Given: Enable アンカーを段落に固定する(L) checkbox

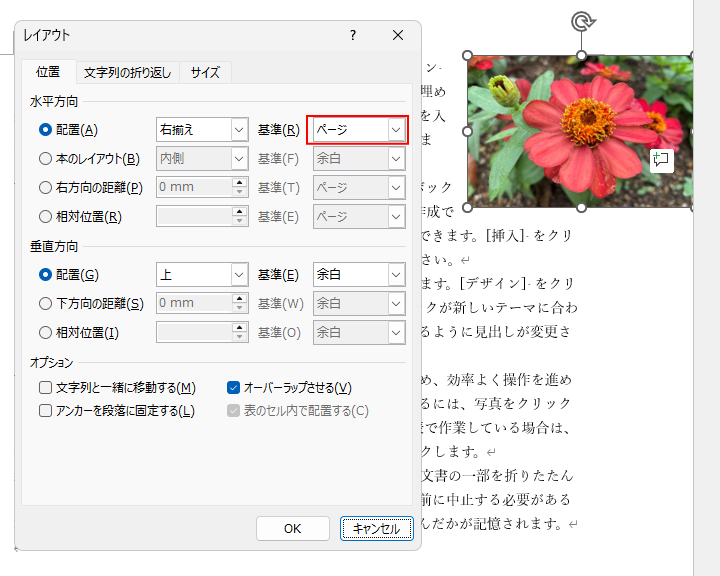Looking at the screenshot, I should coord(45,411).
